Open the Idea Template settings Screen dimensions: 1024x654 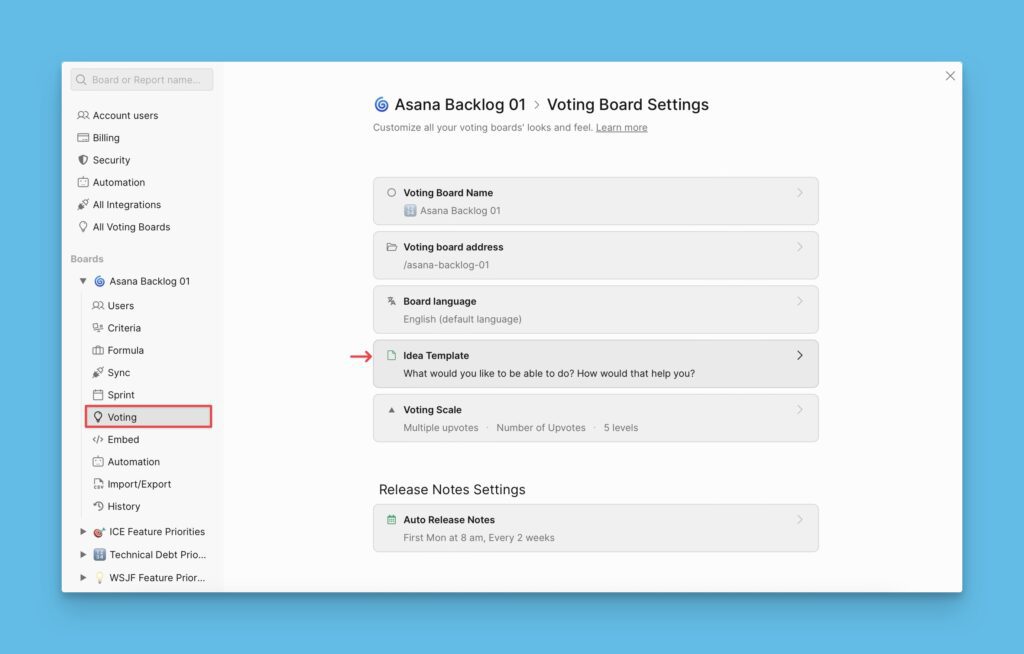[596, 363]
